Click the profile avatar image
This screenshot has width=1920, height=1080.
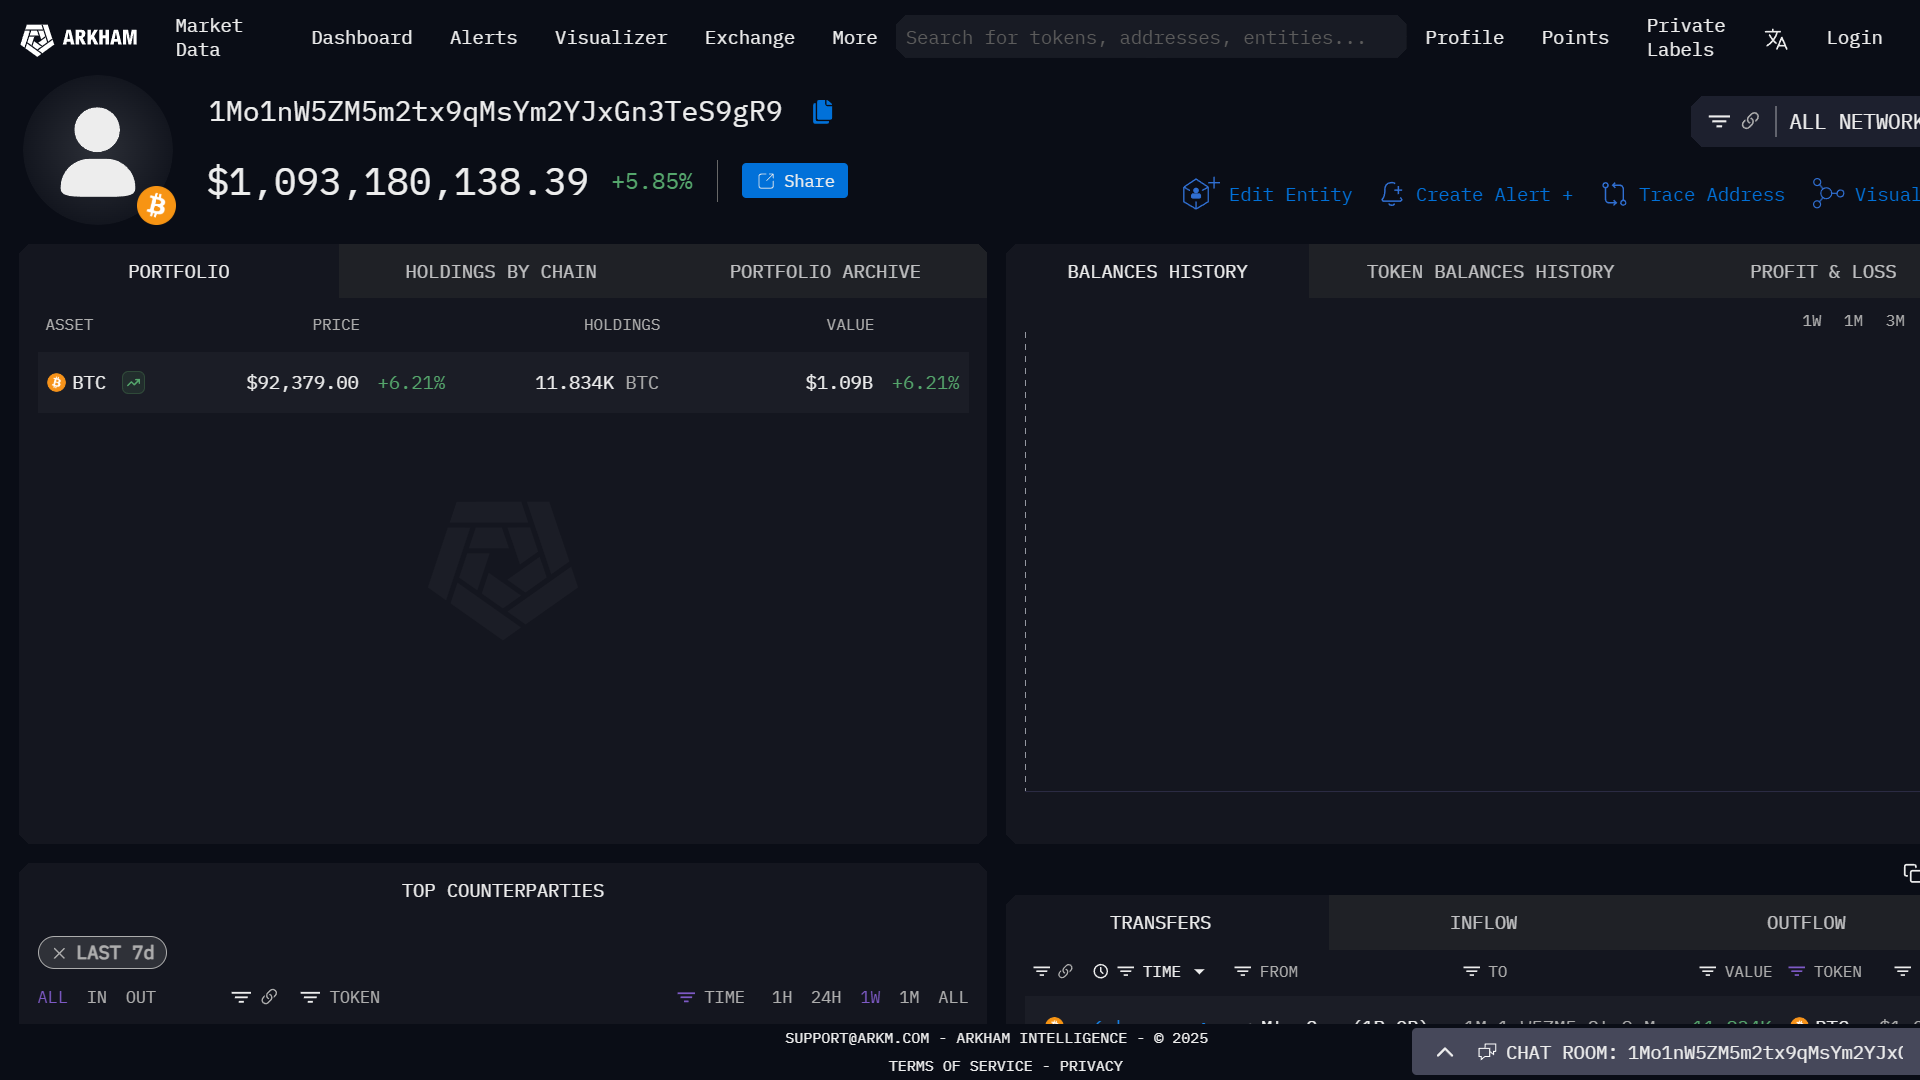(x=98, y=150)
